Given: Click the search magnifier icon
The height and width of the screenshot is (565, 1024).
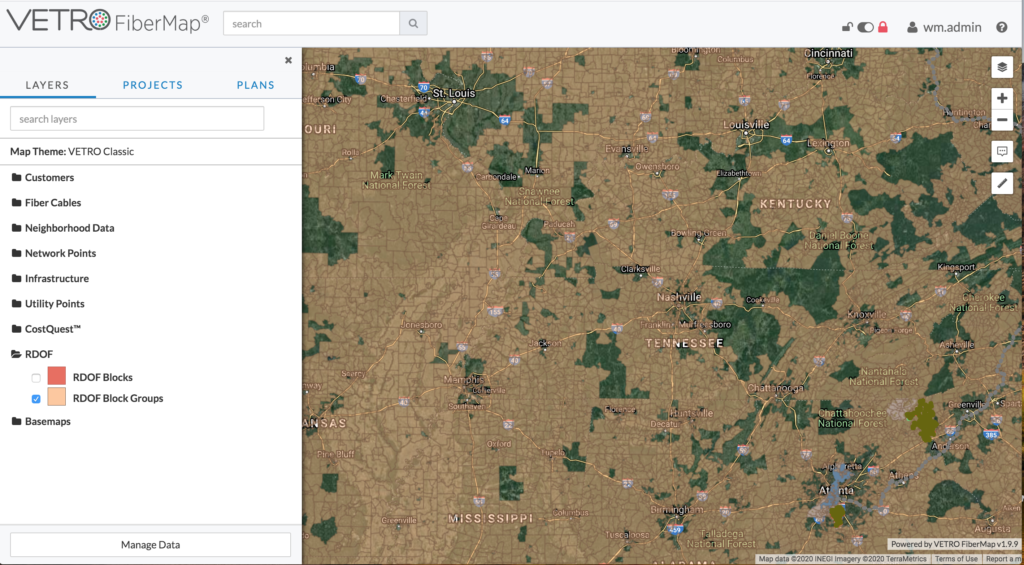Looking at the screenshot, I should tap(413, 24).
